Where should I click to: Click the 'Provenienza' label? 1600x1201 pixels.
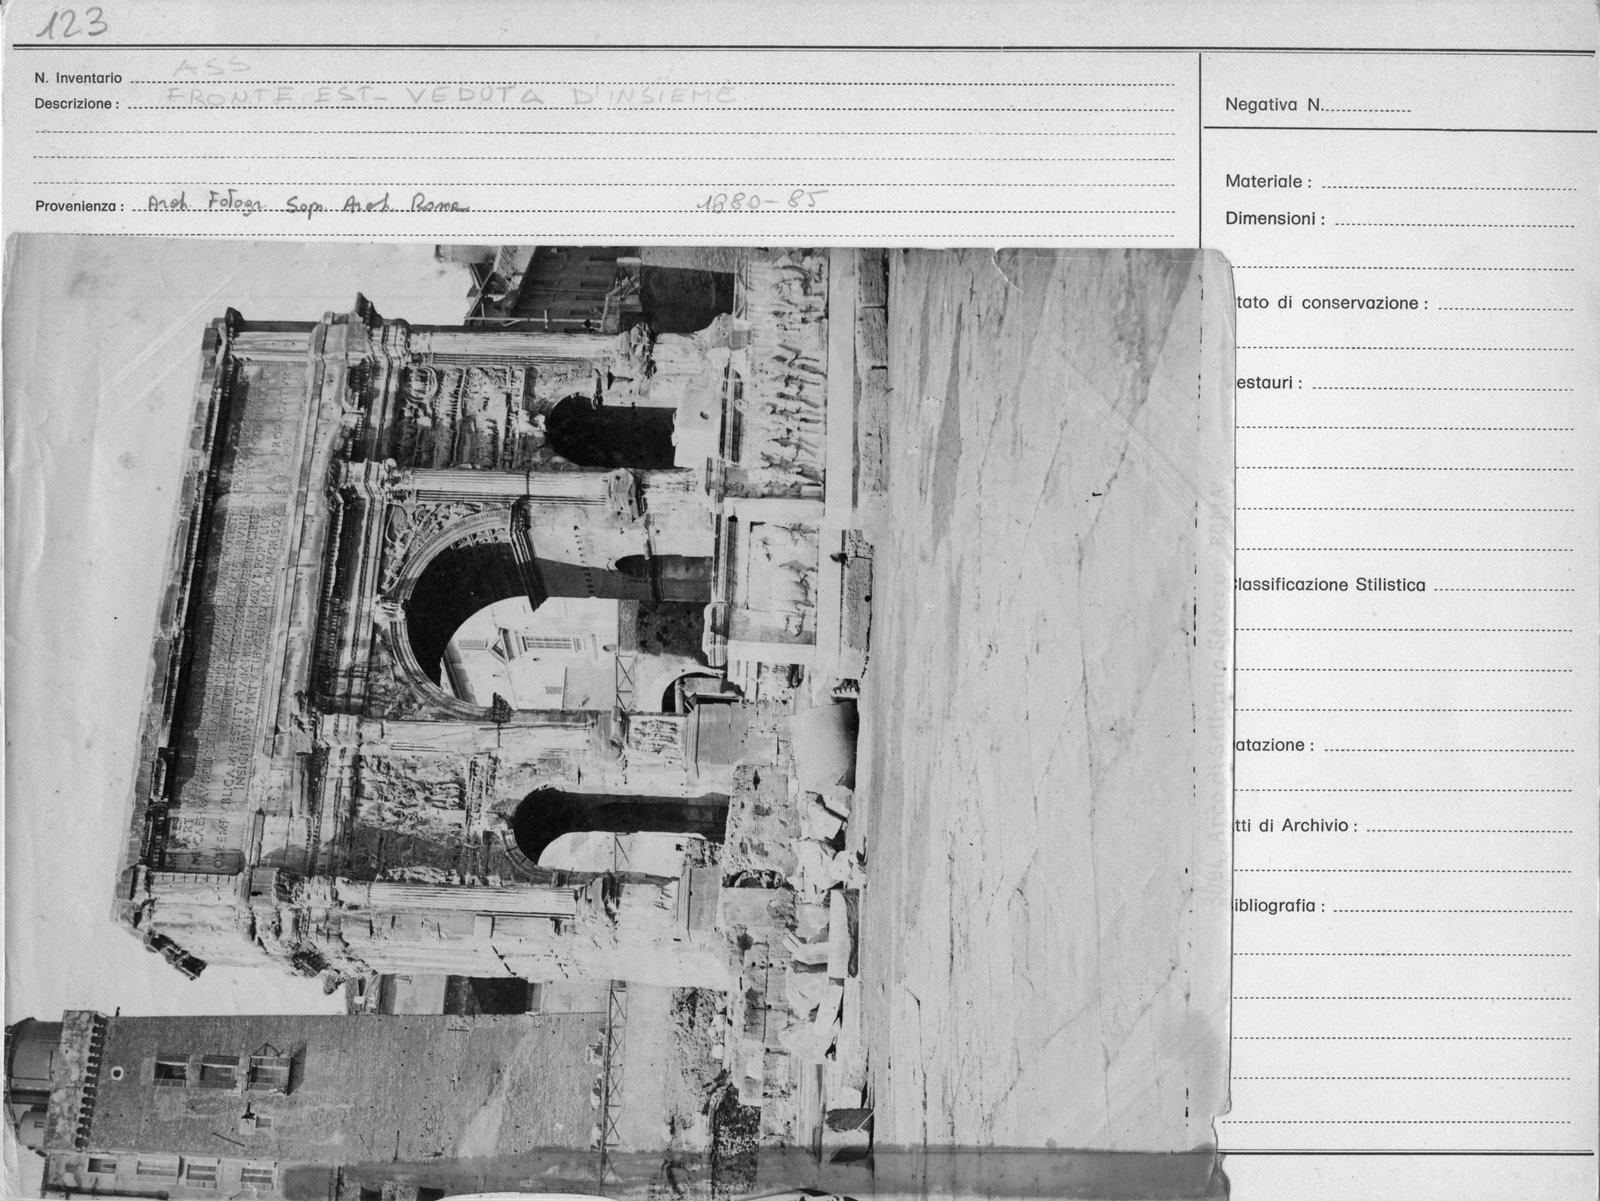coord(78,208)
